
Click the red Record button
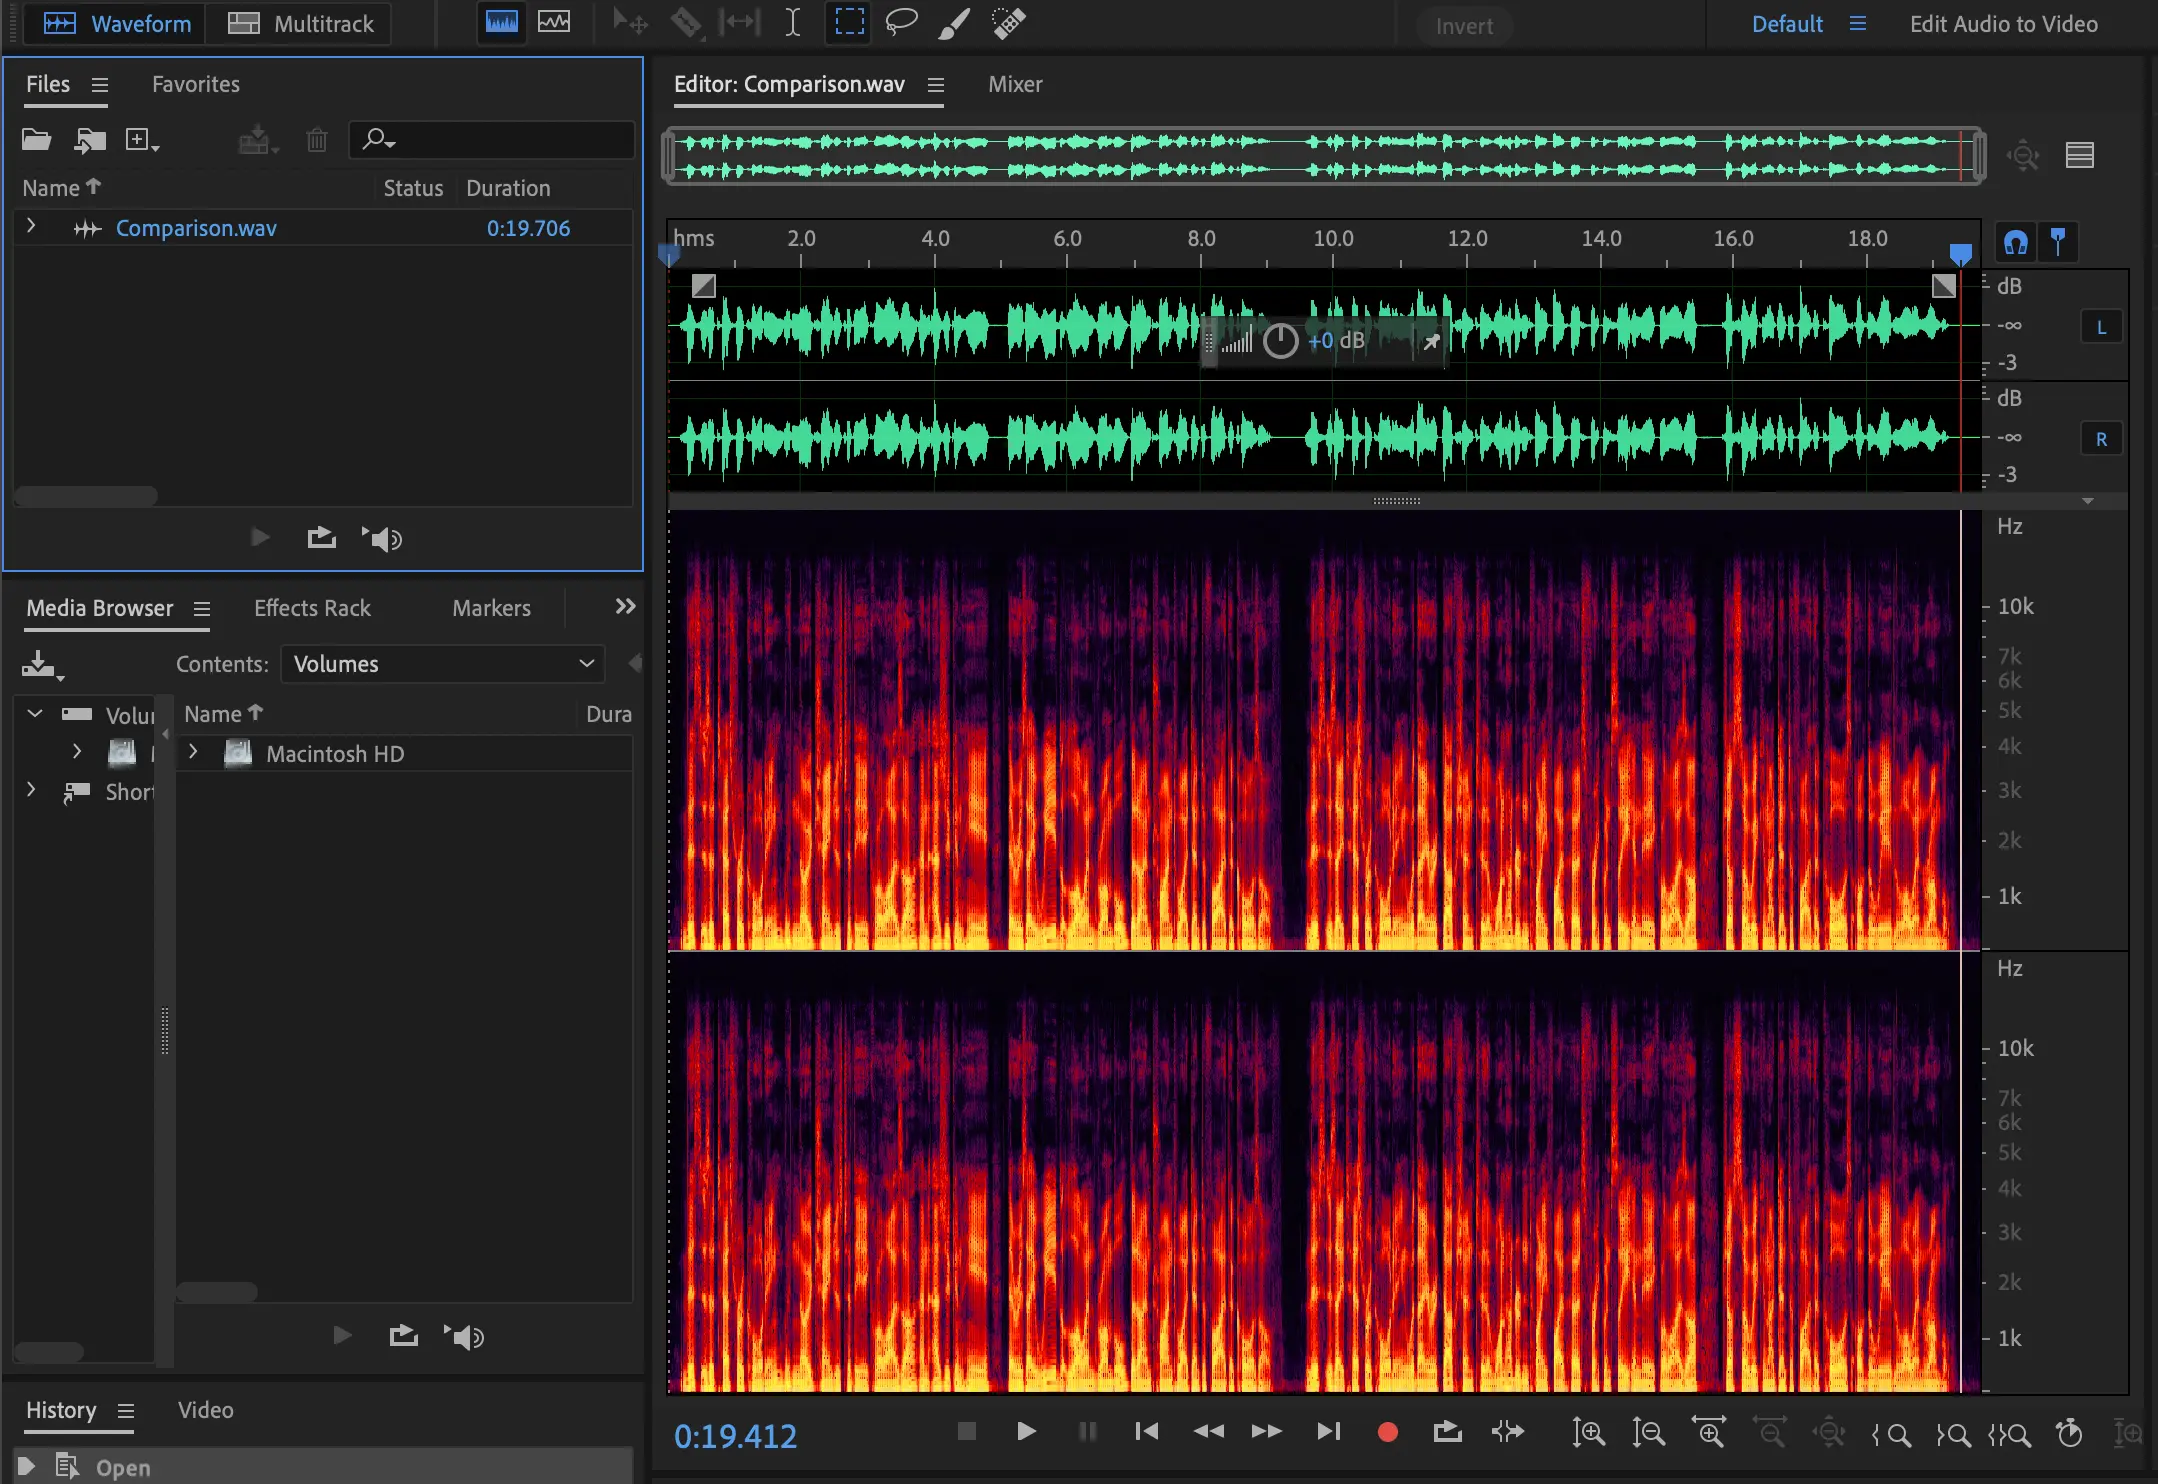1387,1432
